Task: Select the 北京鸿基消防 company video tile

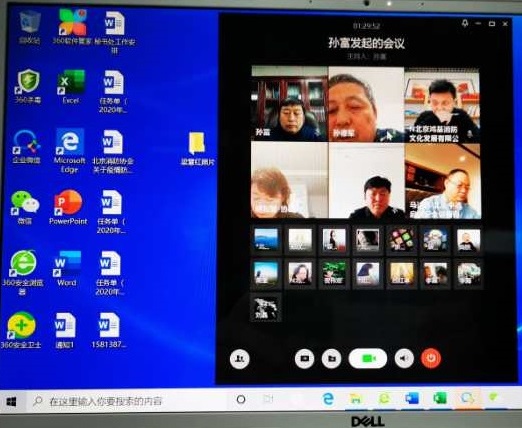Action: [x=442, y=105]
